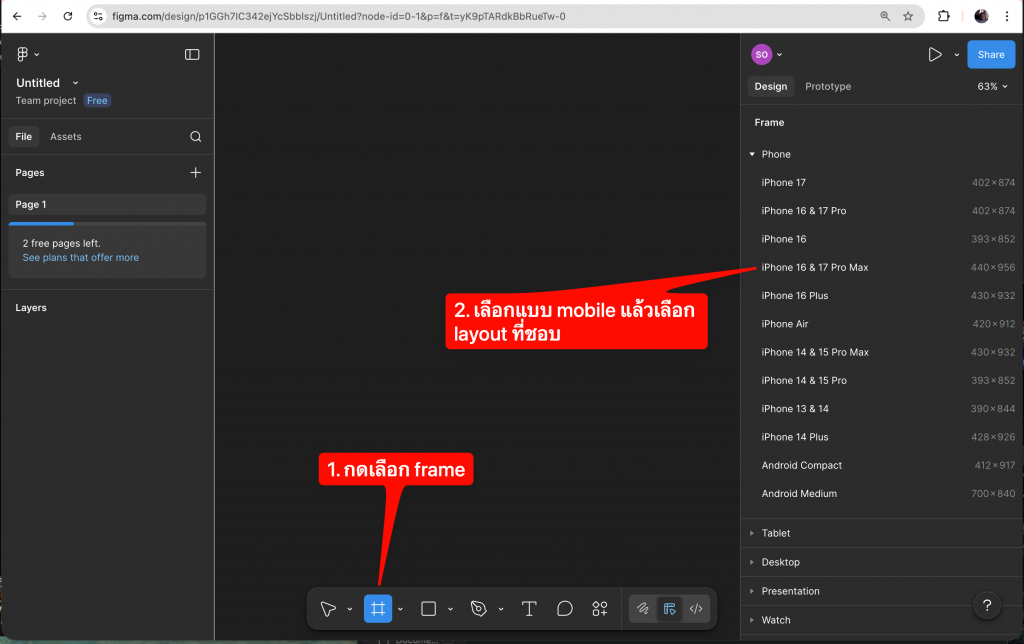The image size is (1024, 644).
Task: Select the Rectangle shape tool
Action: [428, 609]
